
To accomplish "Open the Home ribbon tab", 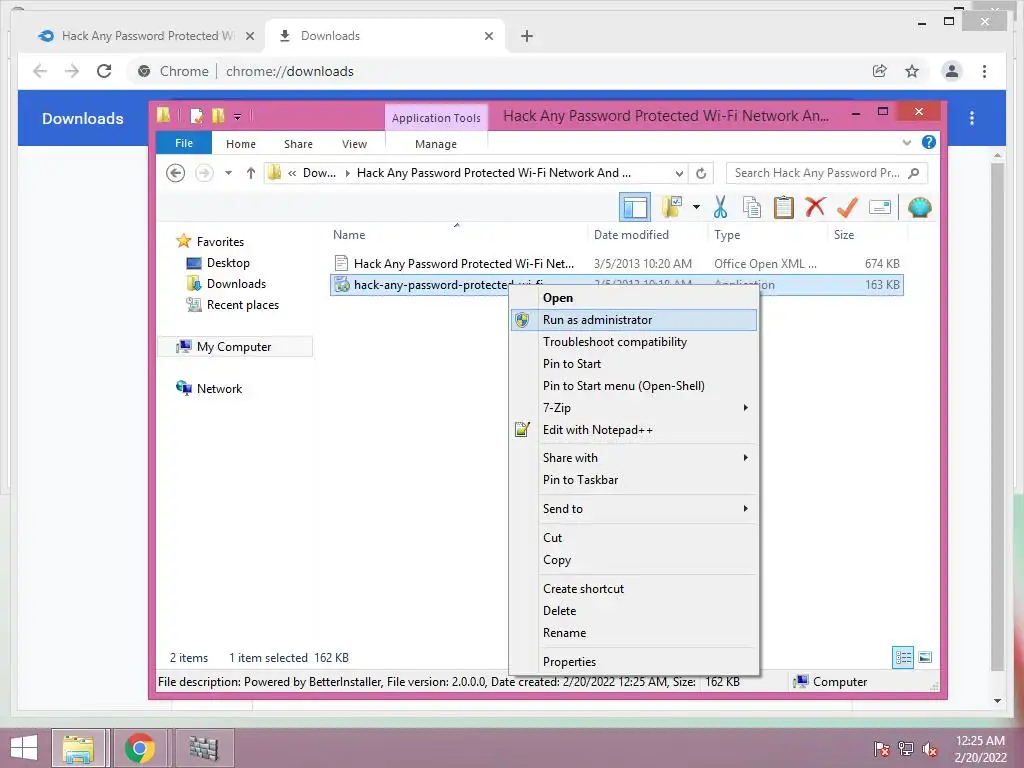I will click(x=241, y=144).
